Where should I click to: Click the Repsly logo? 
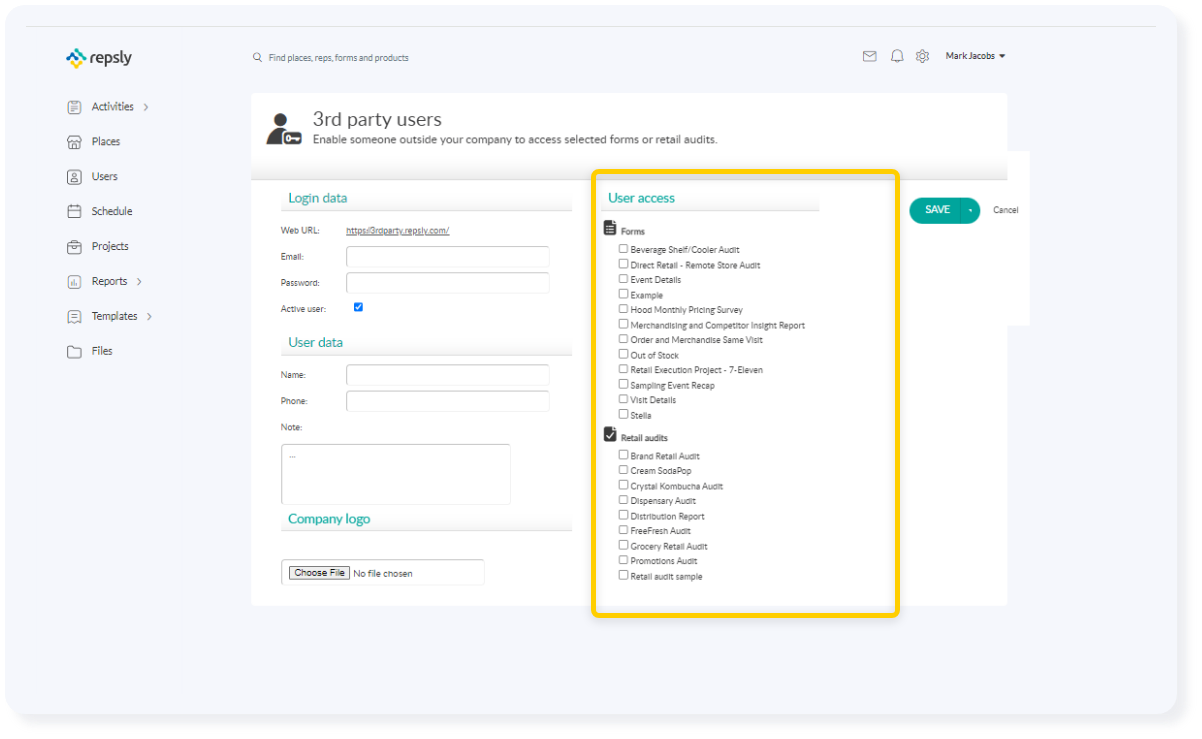tap(98, 58)
